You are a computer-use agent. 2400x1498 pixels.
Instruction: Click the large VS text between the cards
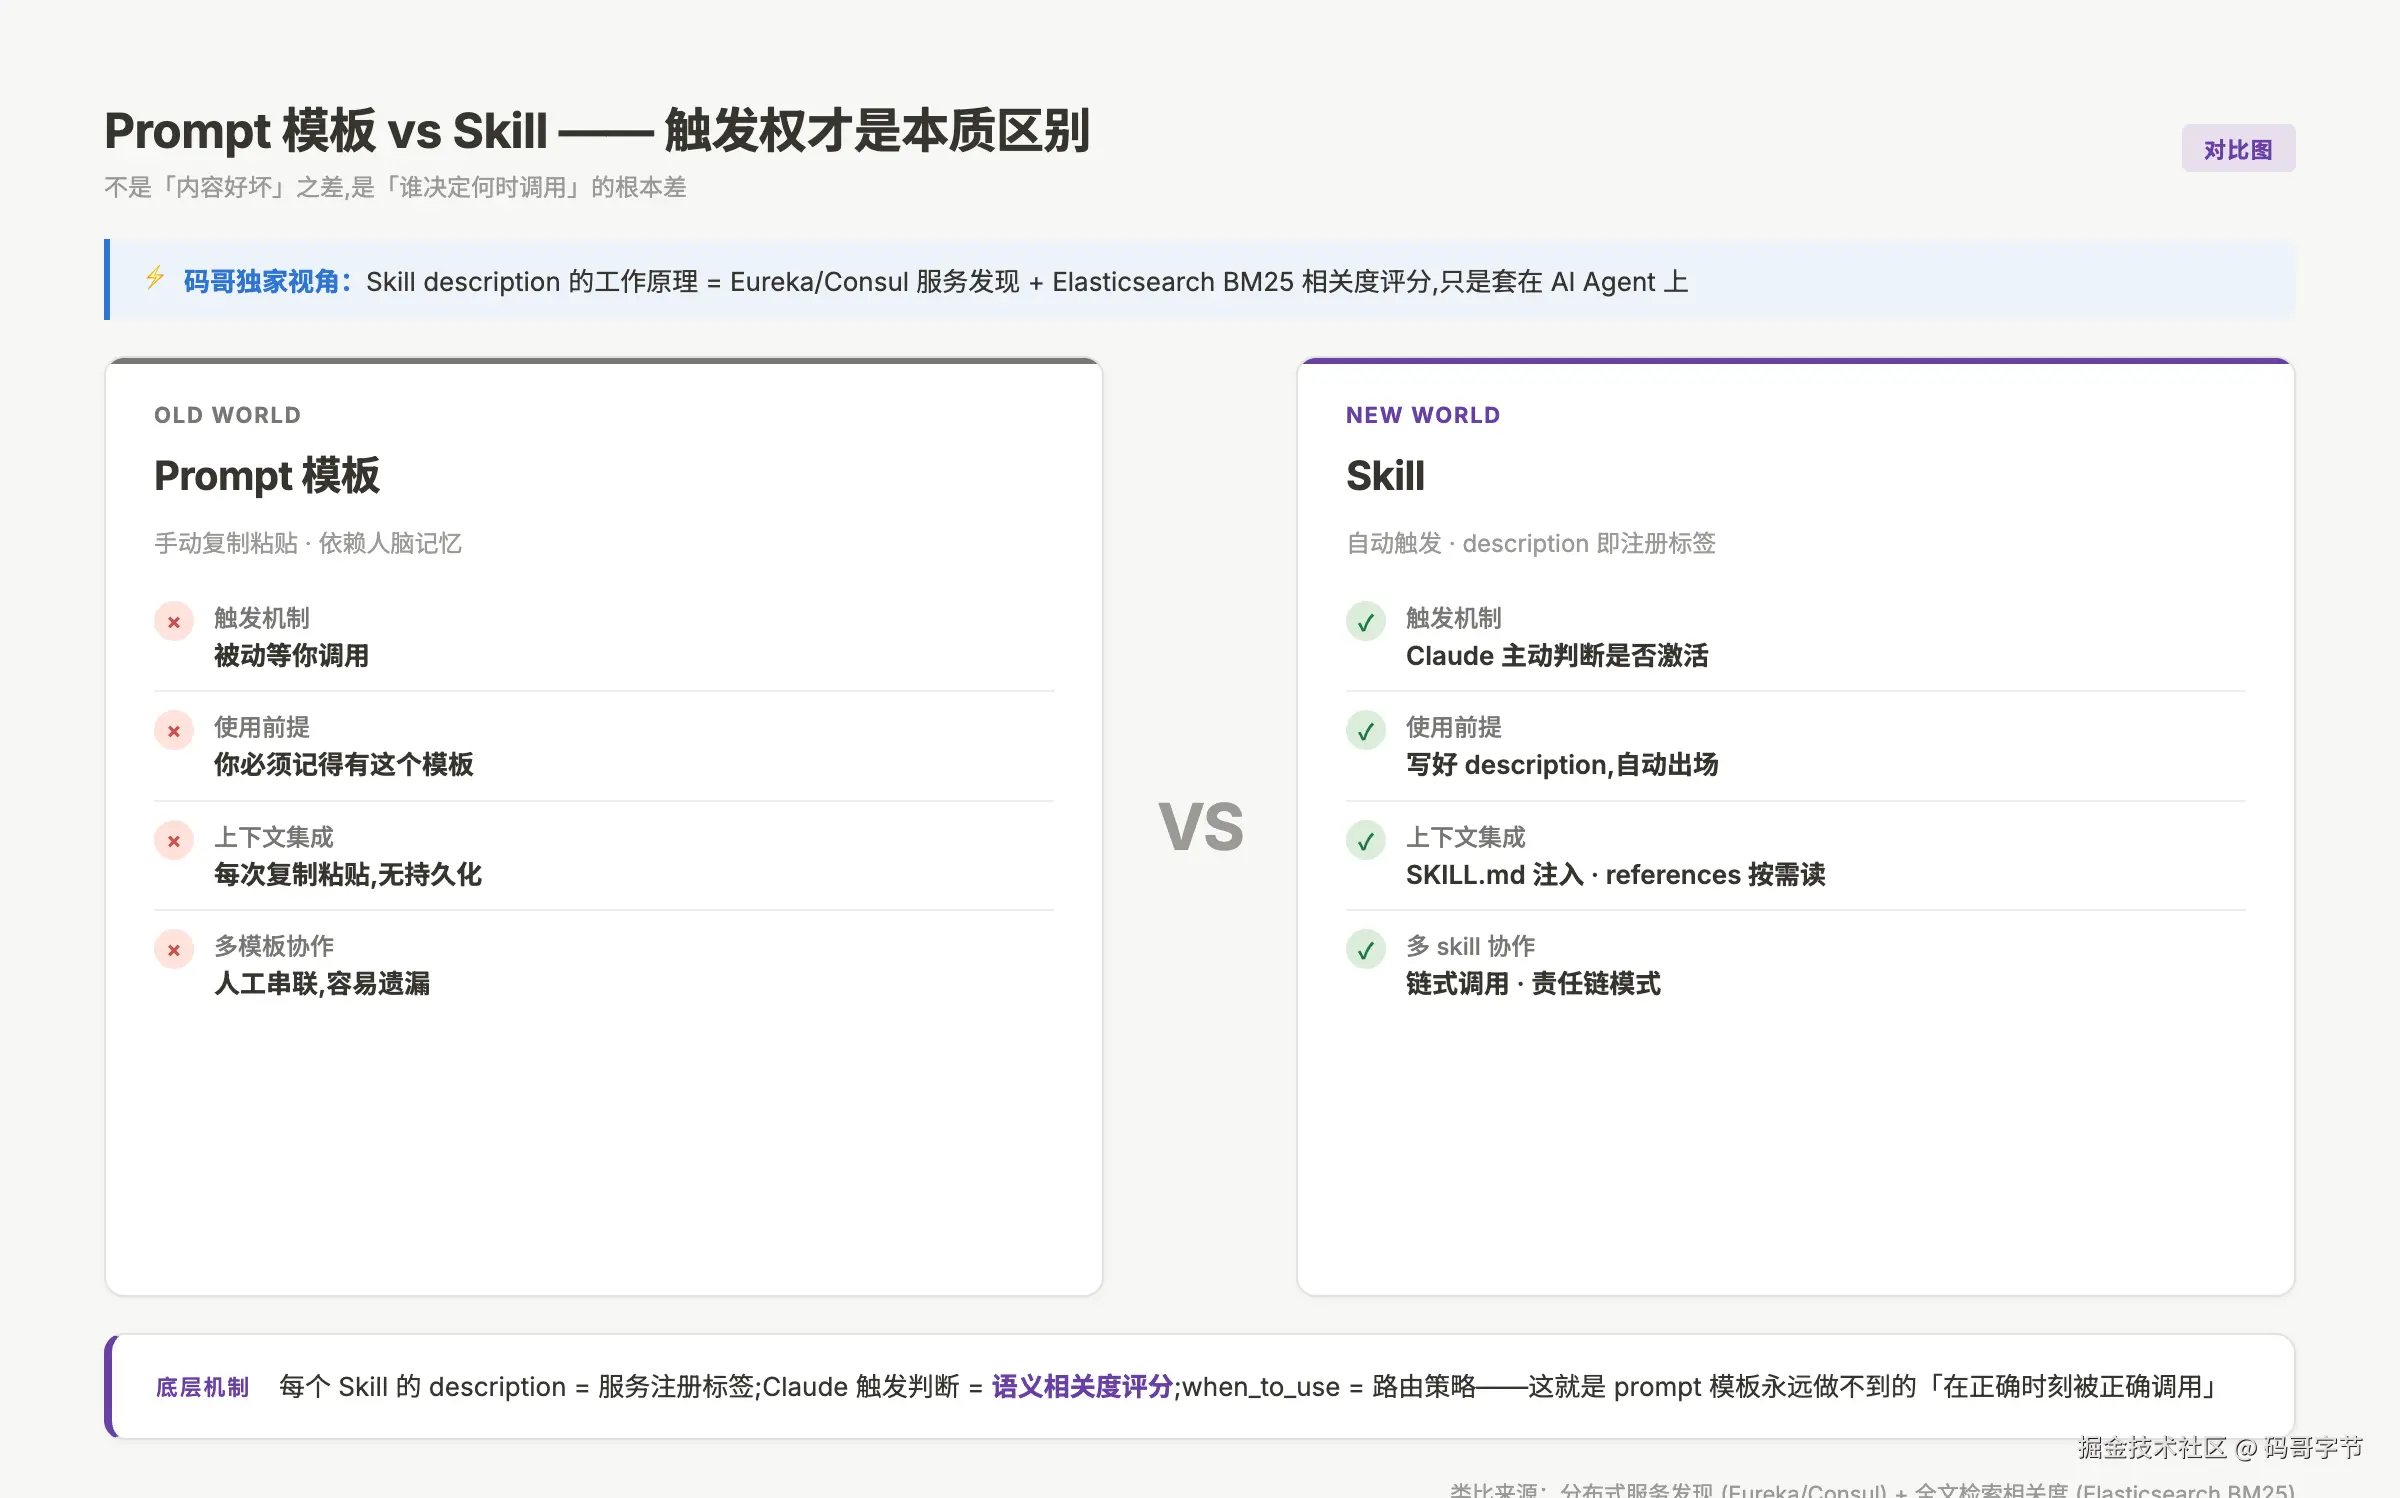pyautogui.click(x=1201, y=828)
